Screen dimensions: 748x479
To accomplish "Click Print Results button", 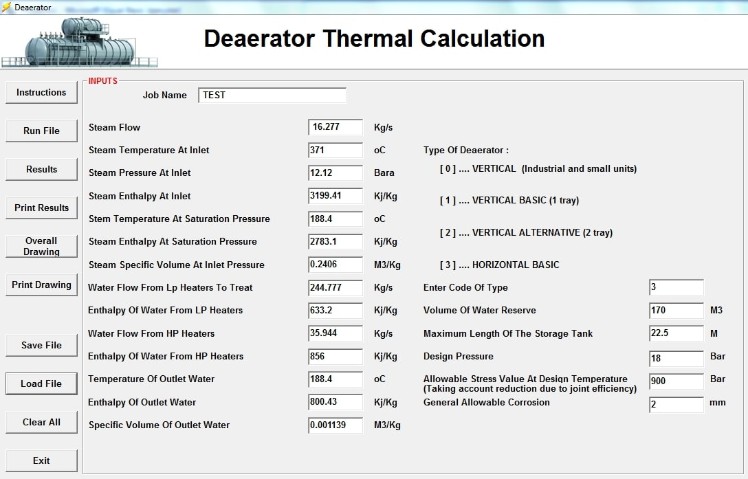I will 42,208.
